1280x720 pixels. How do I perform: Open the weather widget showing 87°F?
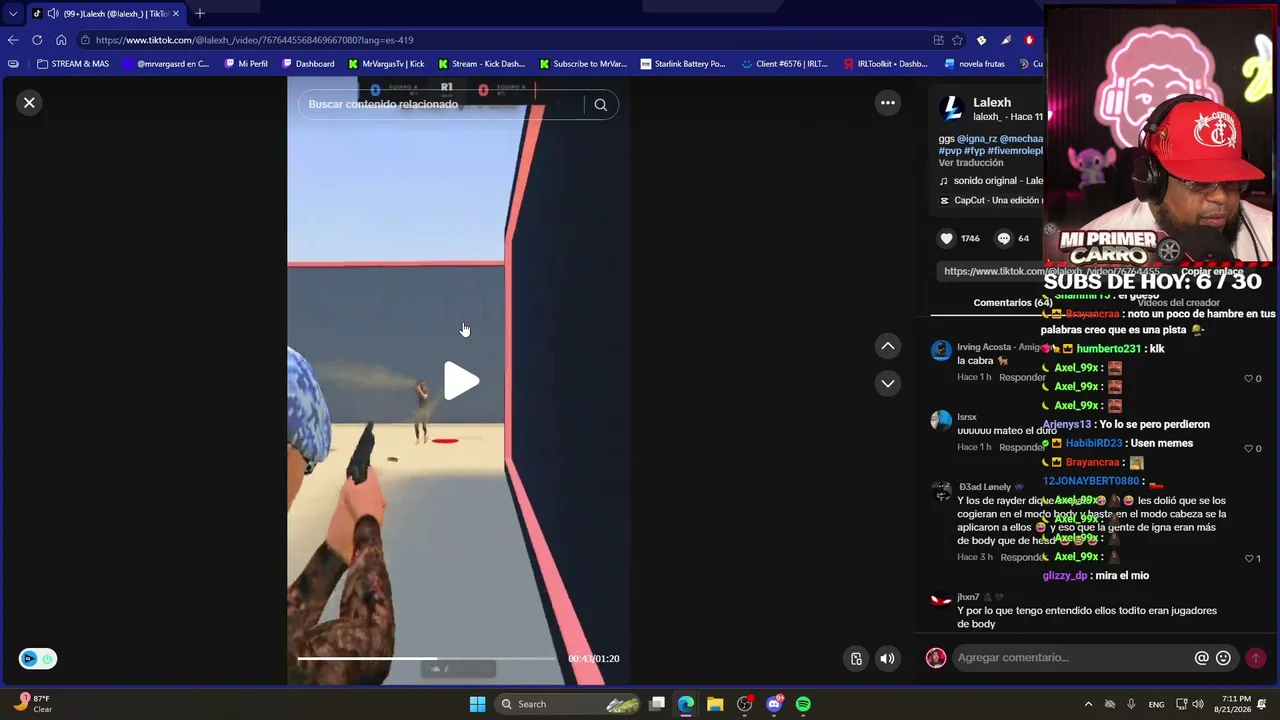coord(32,704)
